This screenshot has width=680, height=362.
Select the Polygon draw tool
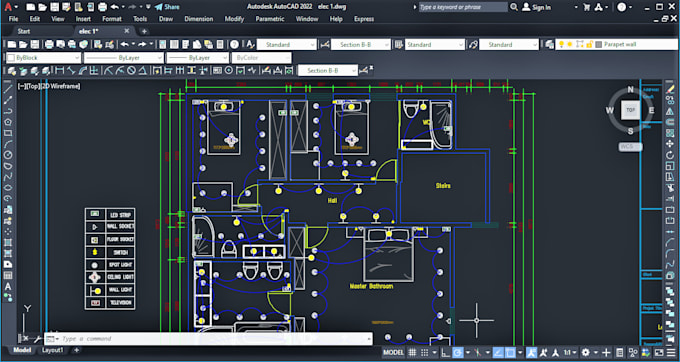(x=8, y=122)
